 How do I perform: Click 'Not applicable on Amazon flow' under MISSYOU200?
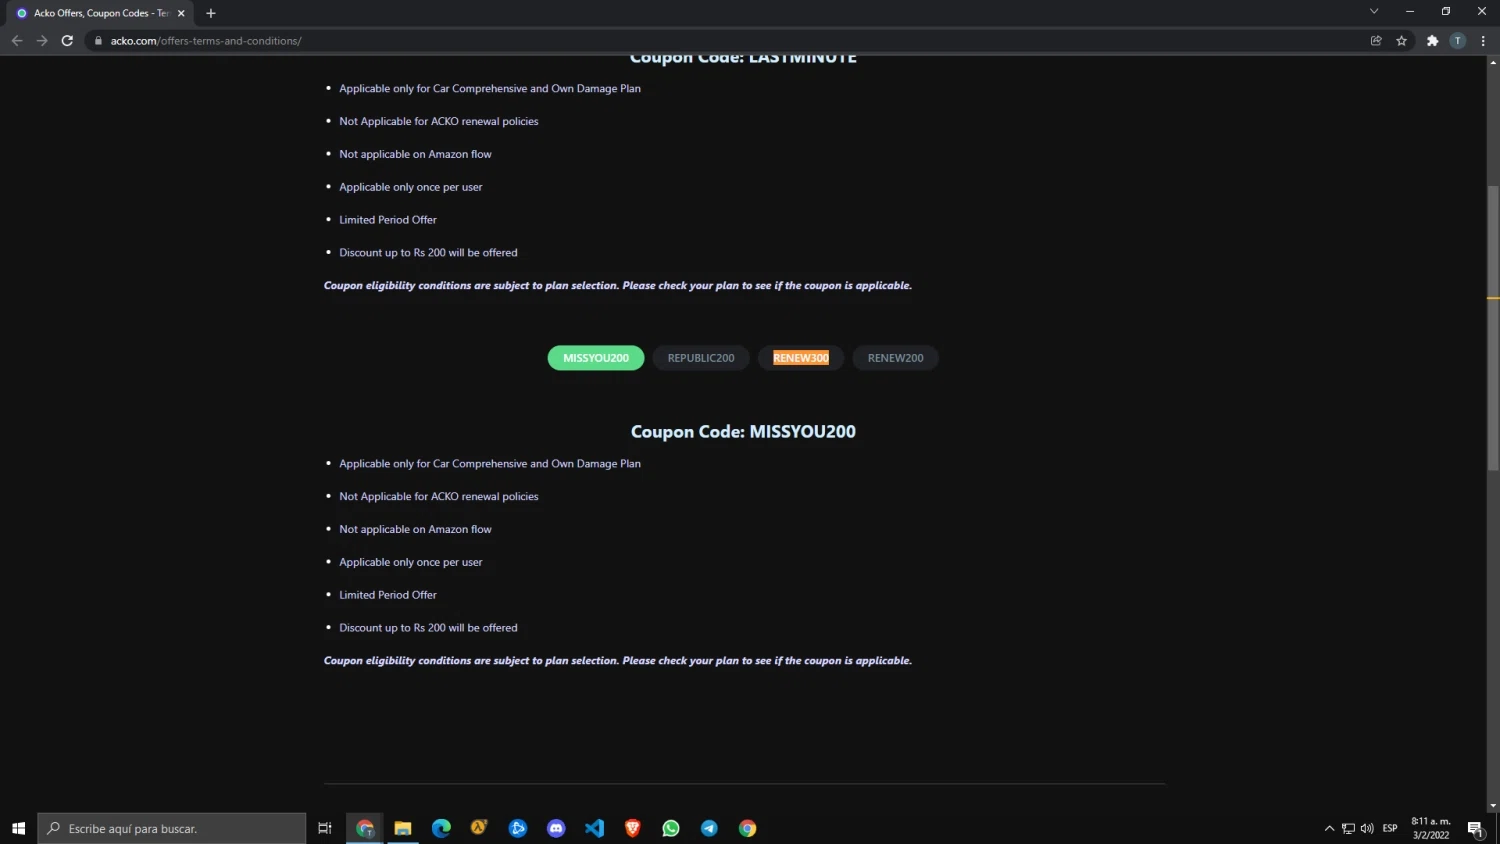[415, 530]
